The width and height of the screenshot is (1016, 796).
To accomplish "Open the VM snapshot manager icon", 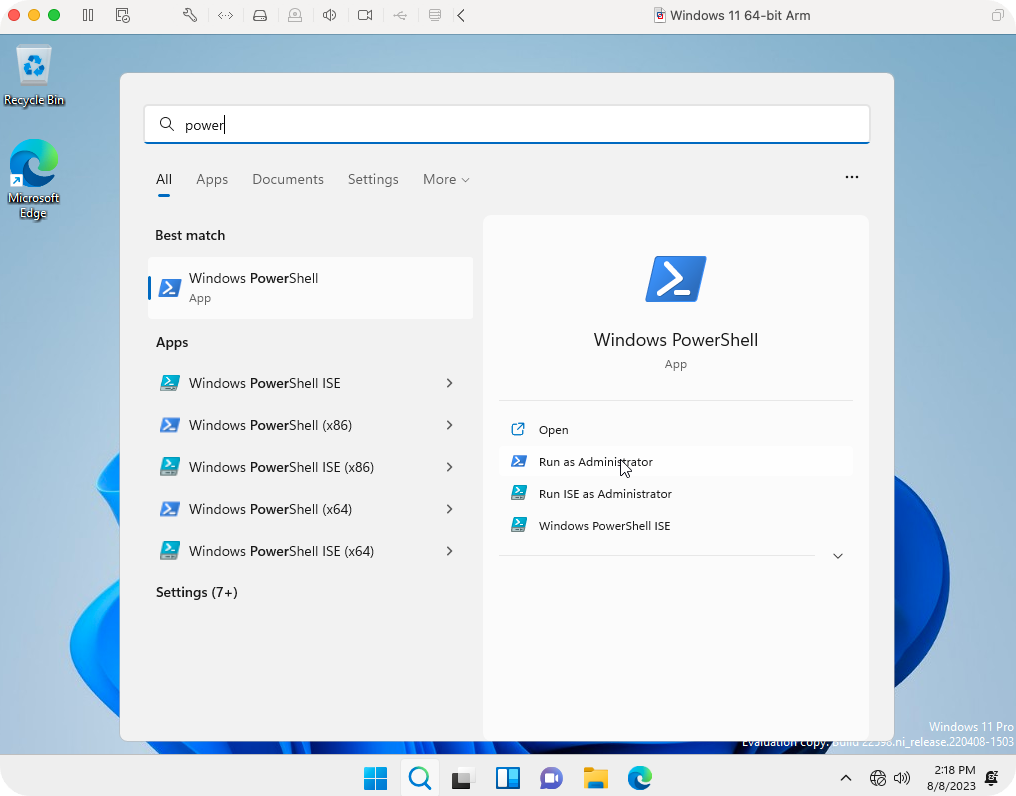I will [122, 15].
